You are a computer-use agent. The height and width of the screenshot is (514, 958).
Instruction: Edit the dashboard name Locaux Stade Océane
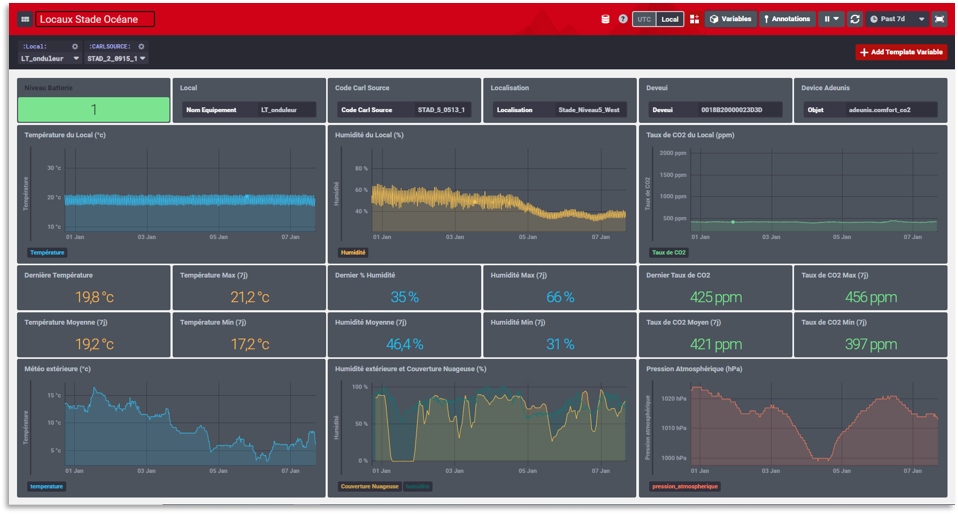[95, 20]
